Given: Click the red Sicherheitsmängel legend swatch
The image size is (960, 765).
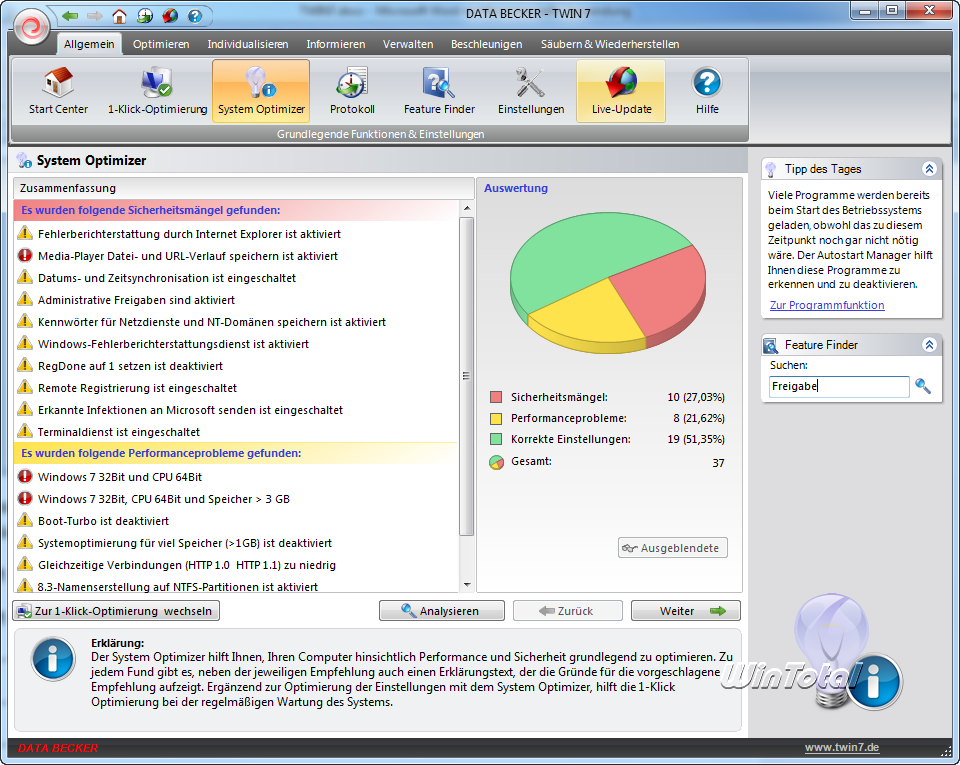Looking at the screenshot, I should pyautogui.click(x=496, y=397).
